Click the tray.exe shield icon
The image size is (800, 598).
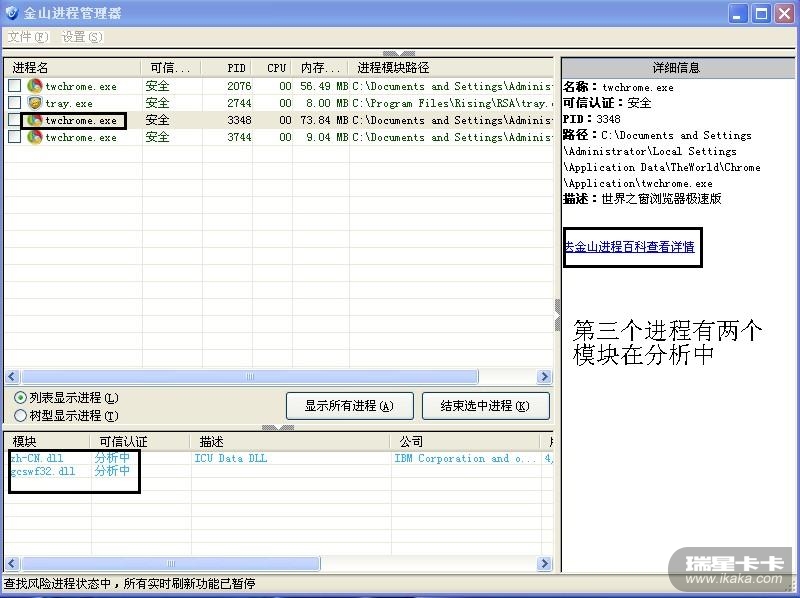pos(34,103)
